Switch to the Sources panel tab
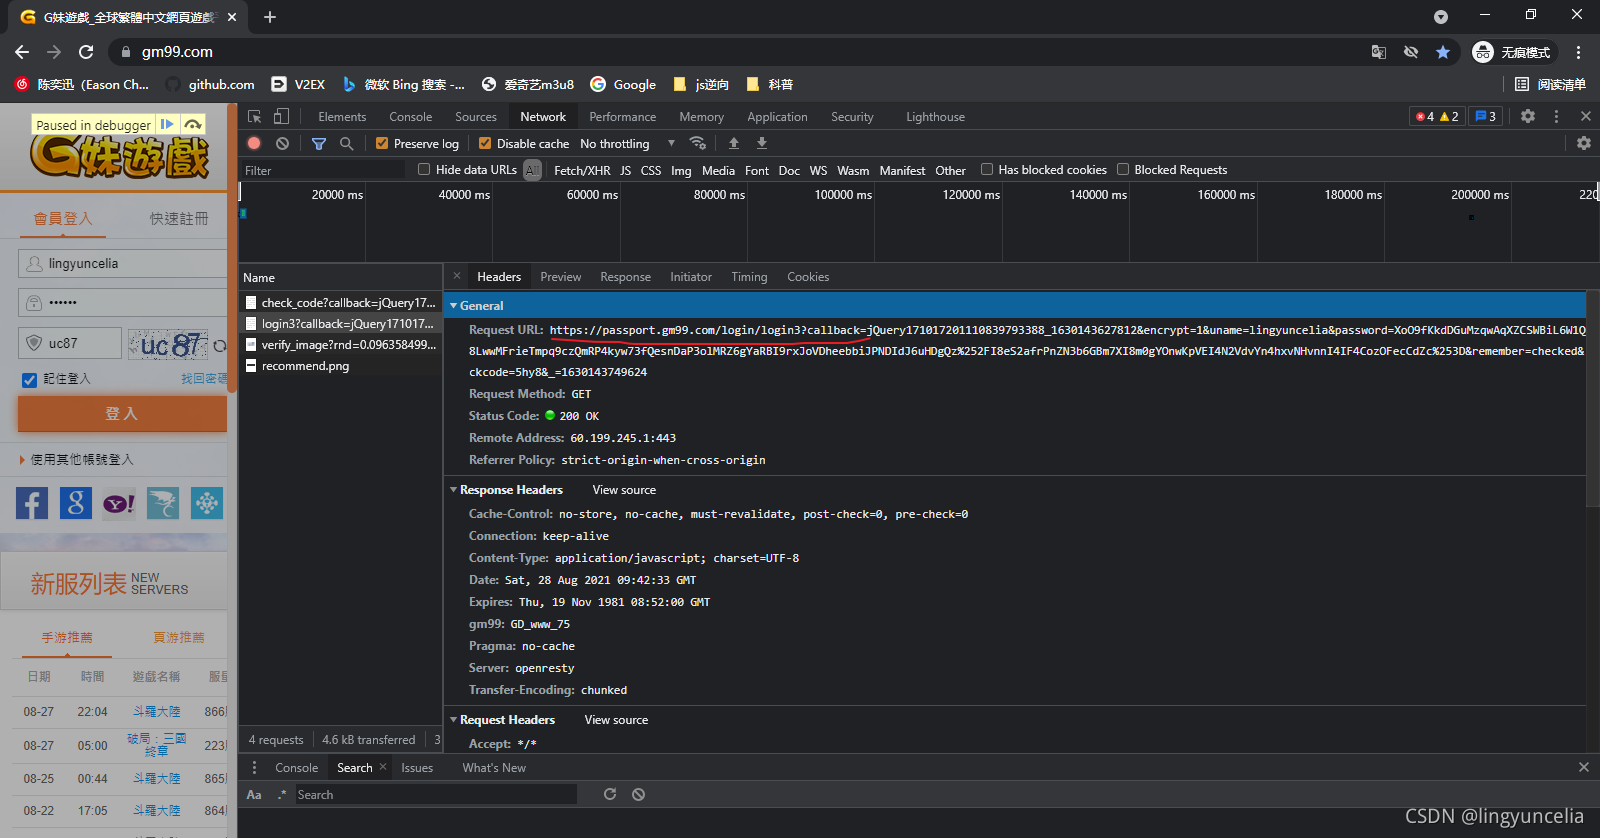Image resolution: width=1600 pixels, height=838 pixels. point(476,116)
